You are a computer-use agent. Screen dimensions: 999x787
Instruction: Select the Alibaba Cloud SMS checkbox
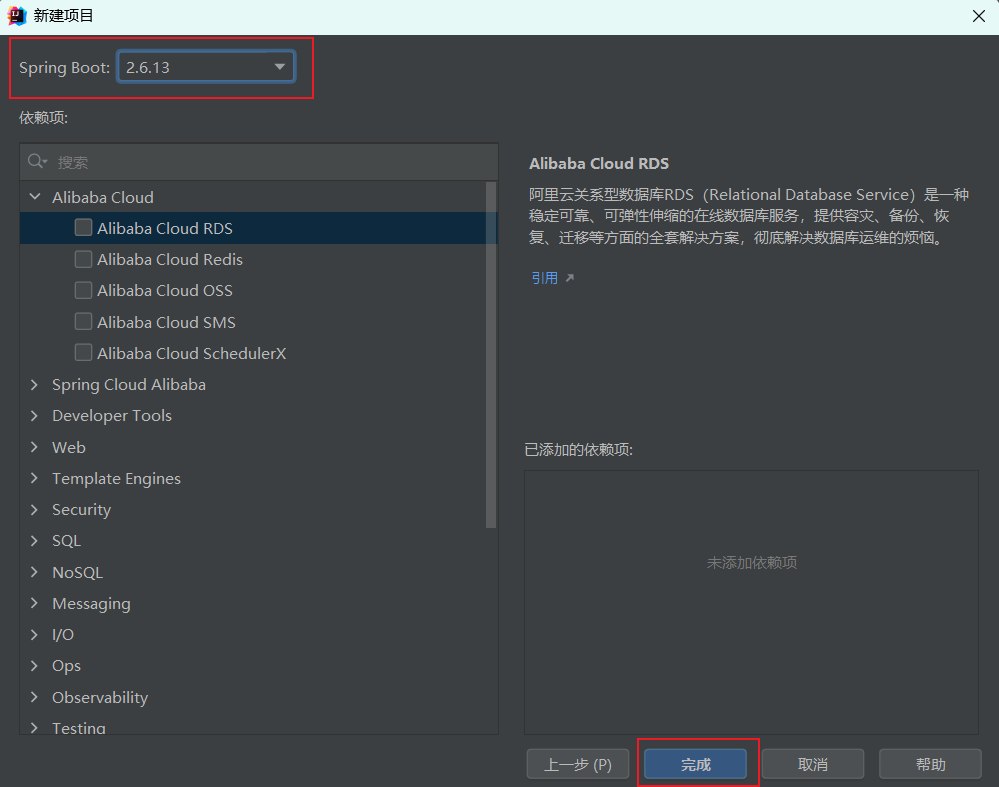83,321
